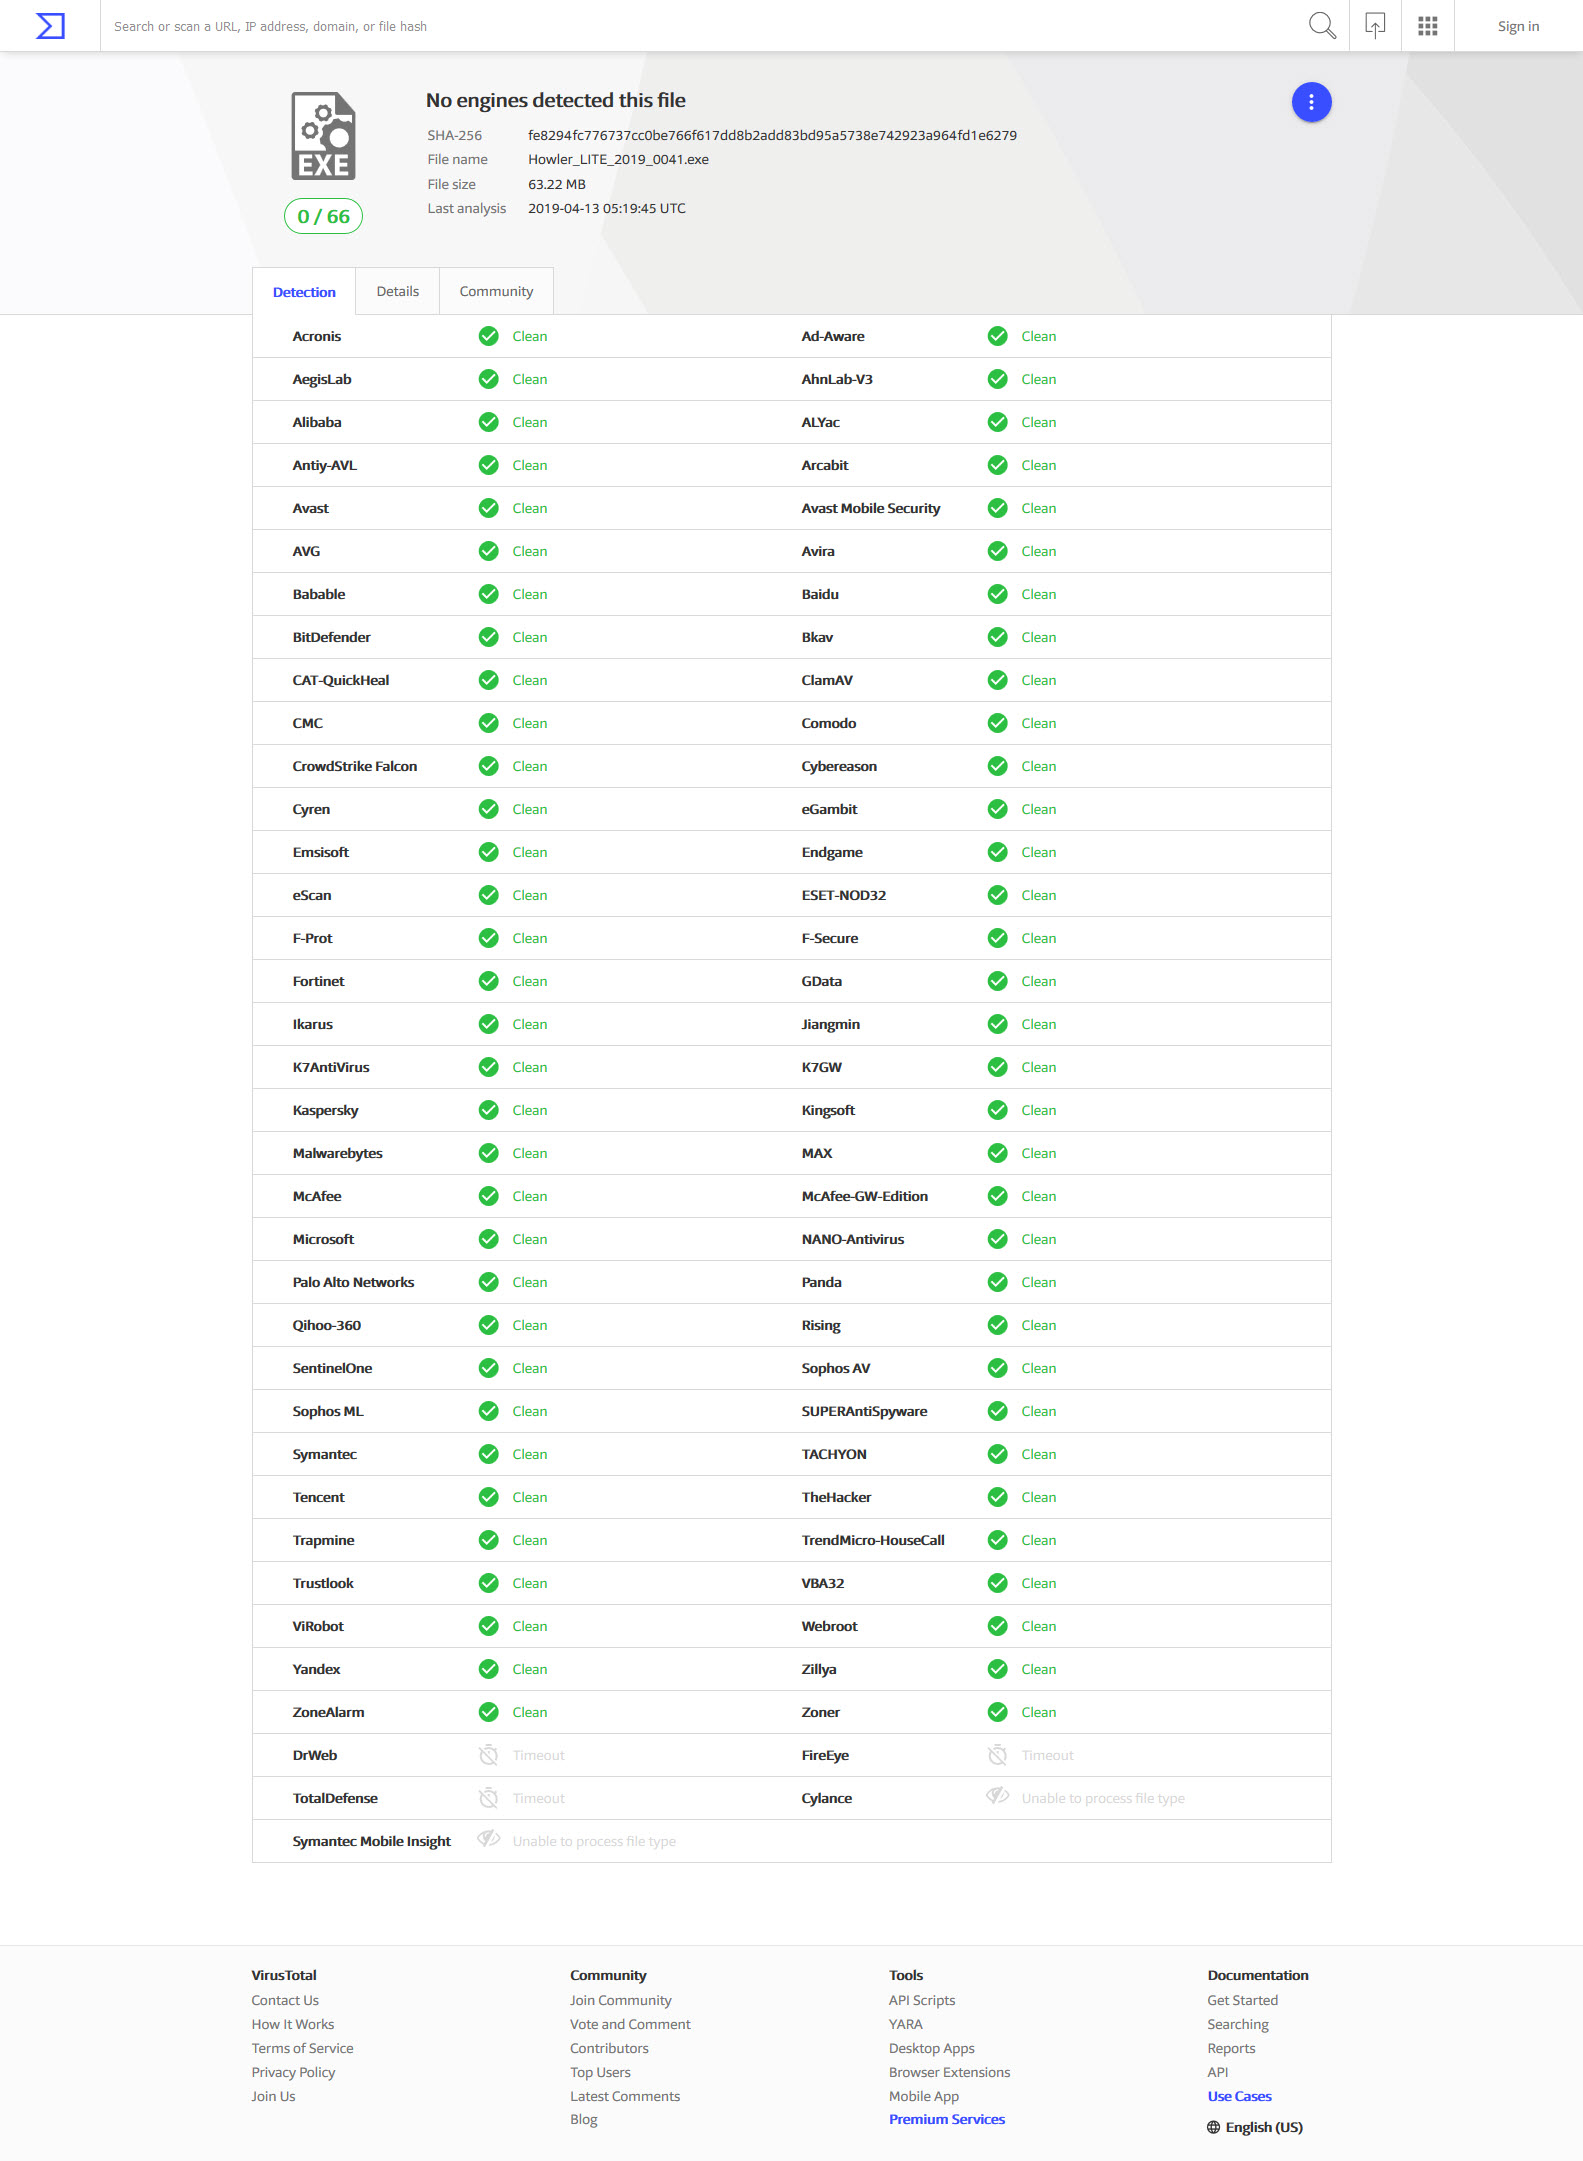
Task: Open the Community tab
Action: click(x=496, y=291)
